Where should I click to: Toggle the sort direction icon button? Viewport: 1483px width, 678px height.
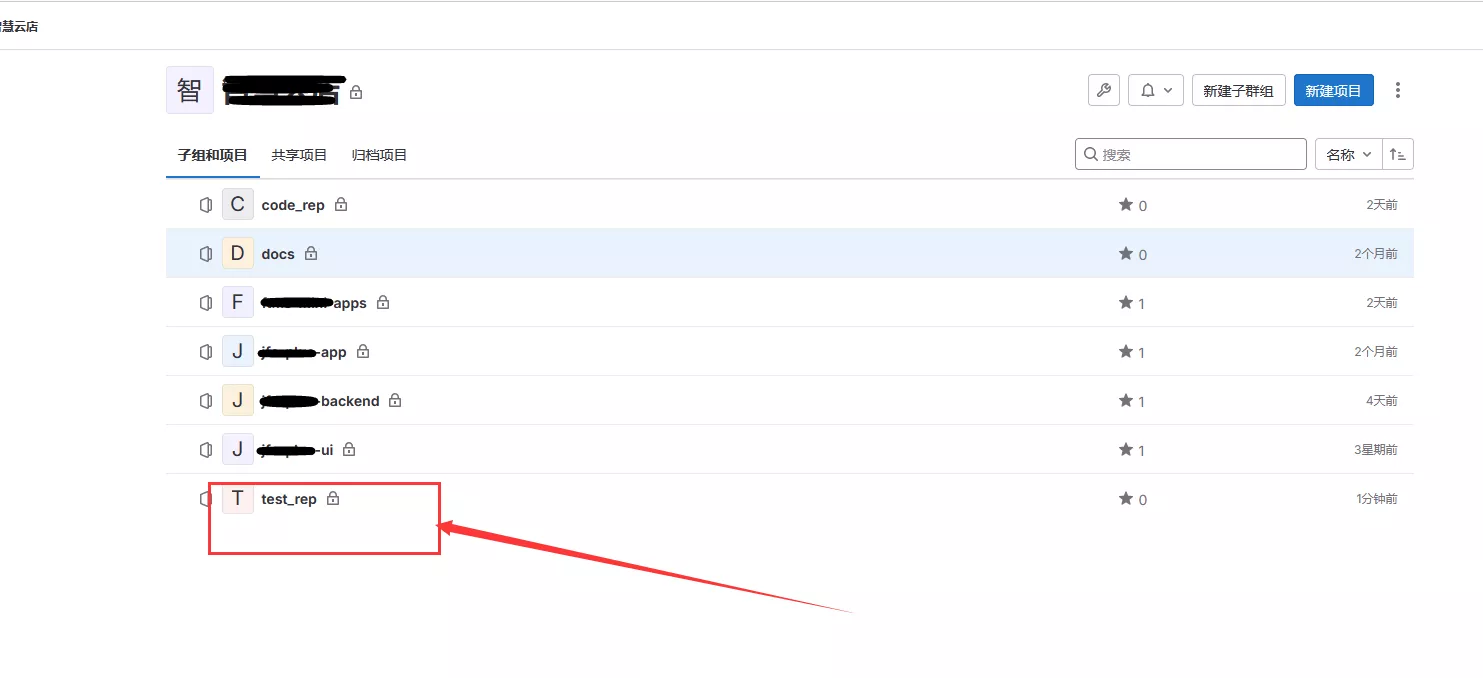tap(1398, 155)
